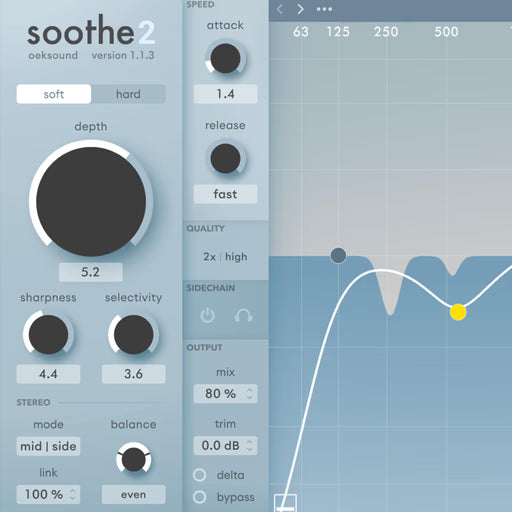Enable the delta radio button
This screenshot has width=512, height=512.
coord(199,475)
